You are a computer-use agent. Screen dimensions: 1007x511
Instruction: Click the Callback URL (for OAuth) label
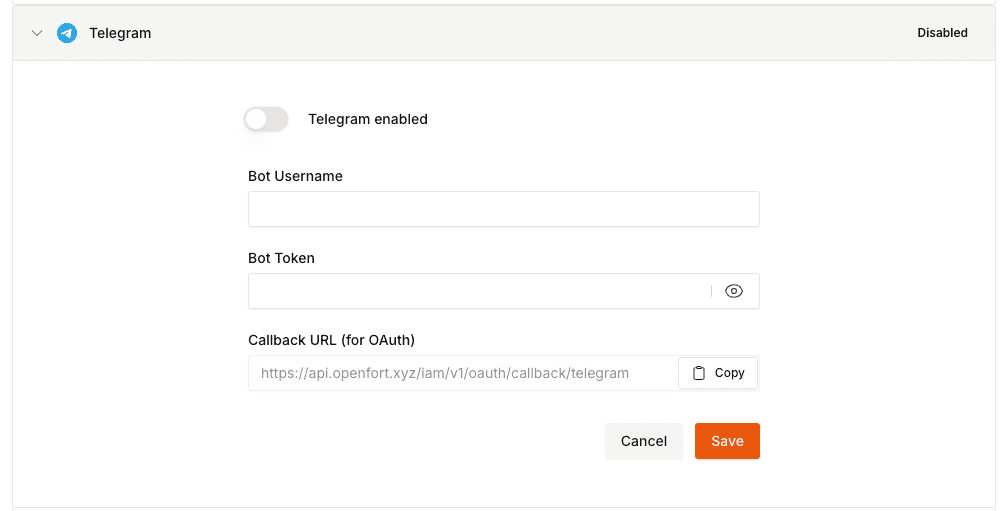331,340
